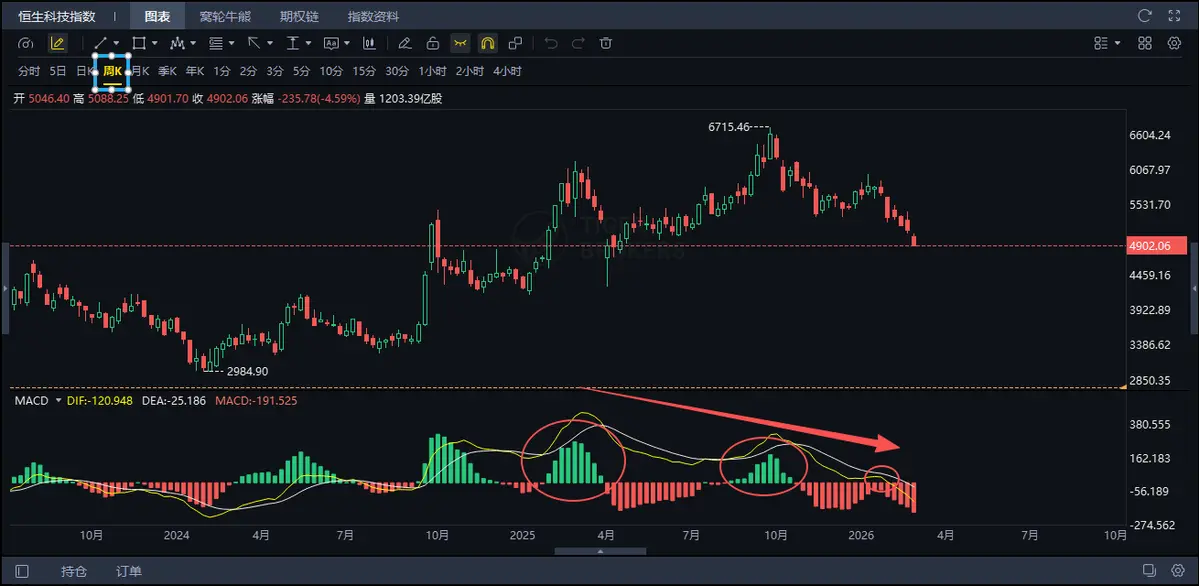Viewport: 1199px width, 586px height.
Task: Delete drawings with the trash icon
Action: coord(605,43)
